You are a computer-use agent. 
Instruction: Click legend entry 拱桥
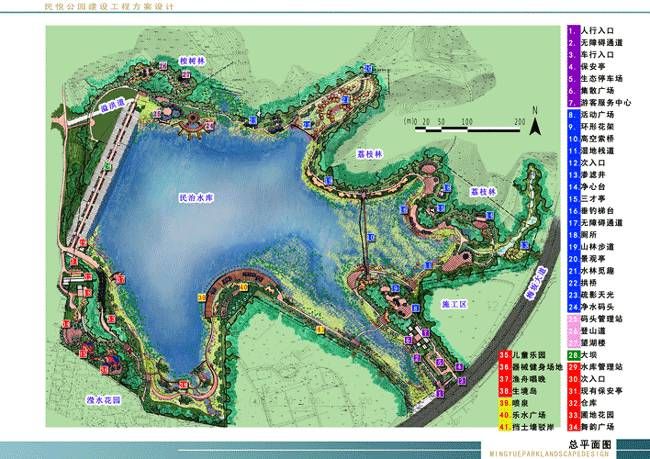pyautogui.click(x=583, y=283)
